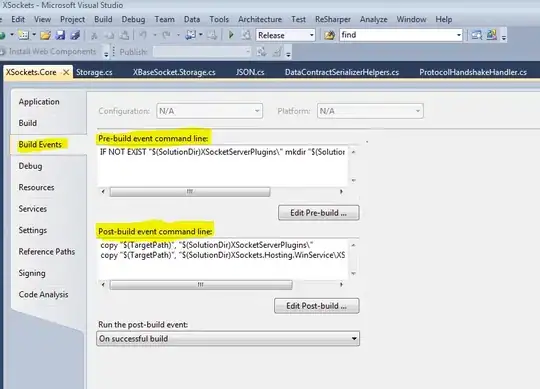Expand the find combo box dropdown arrow

[458, 35]
